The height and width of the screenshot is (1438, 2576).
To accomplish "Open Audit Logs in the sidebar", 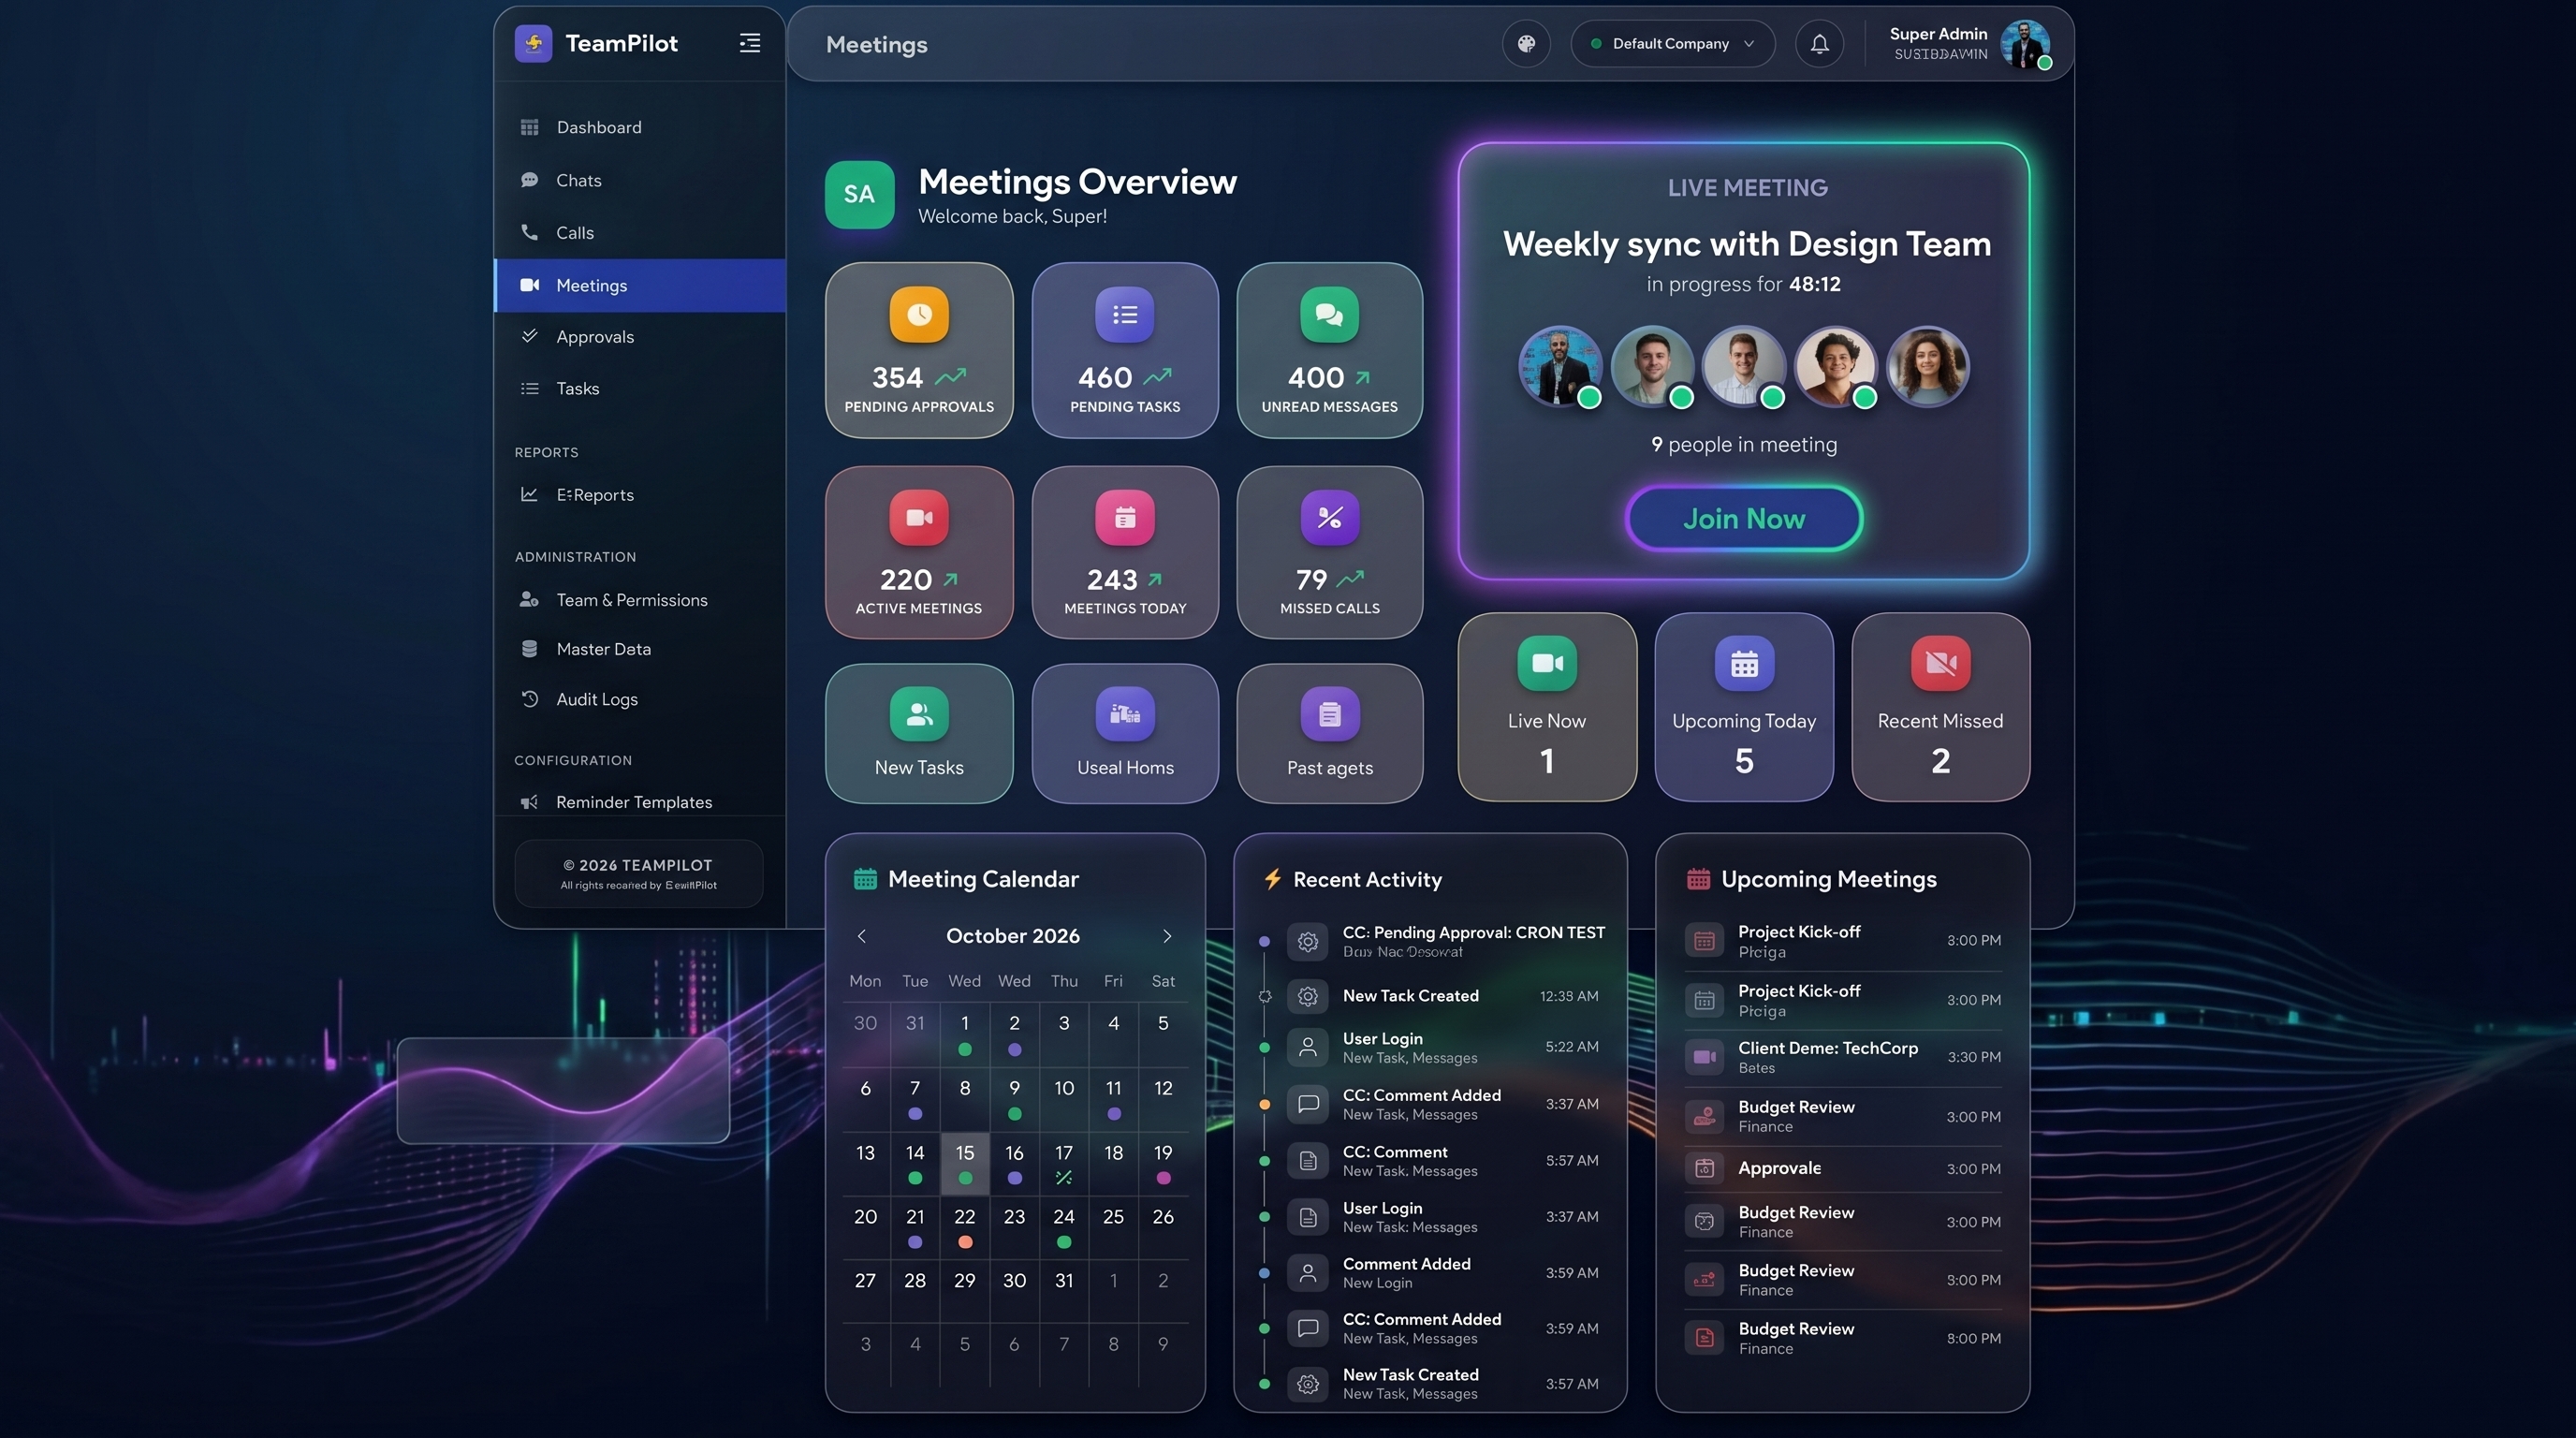I will pos(640,699).
